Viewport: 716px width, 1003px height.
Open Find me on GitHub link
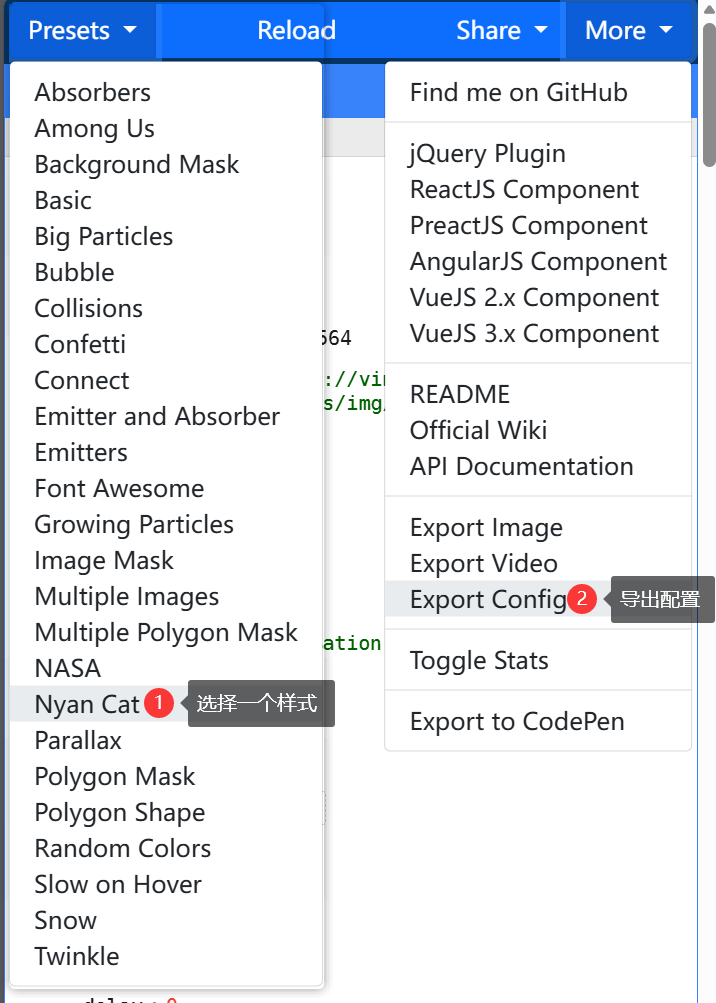[x=518, y=93]
